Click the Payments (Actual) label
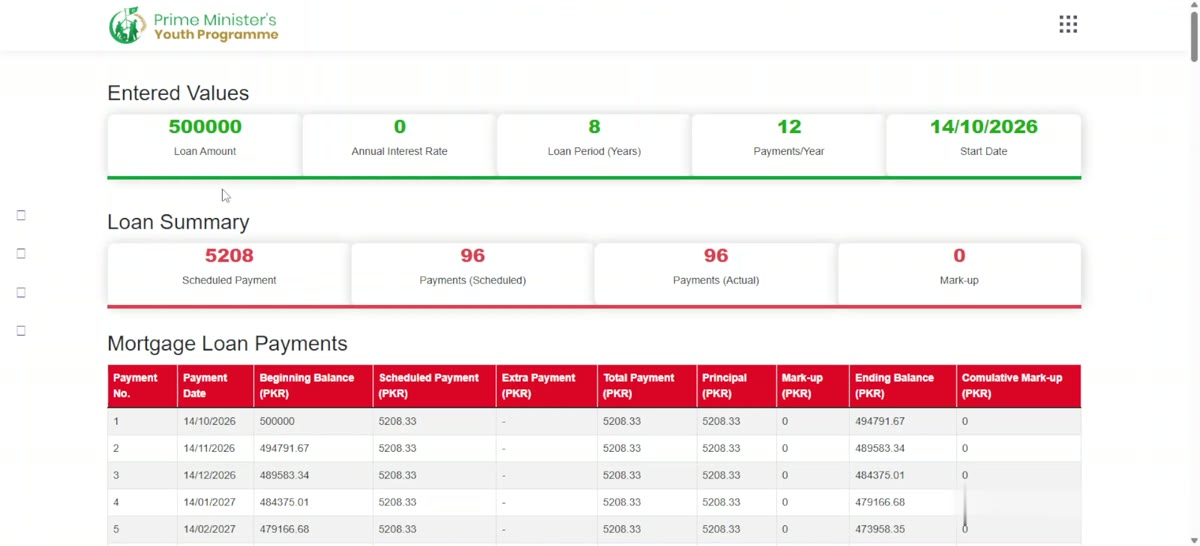This screenshot has height=546, width=1200. [716, 280]
